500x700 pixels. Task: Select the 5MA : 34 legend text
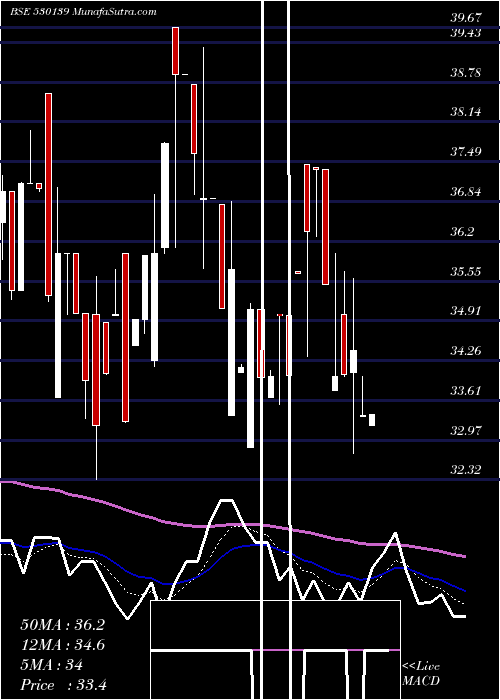52,665
